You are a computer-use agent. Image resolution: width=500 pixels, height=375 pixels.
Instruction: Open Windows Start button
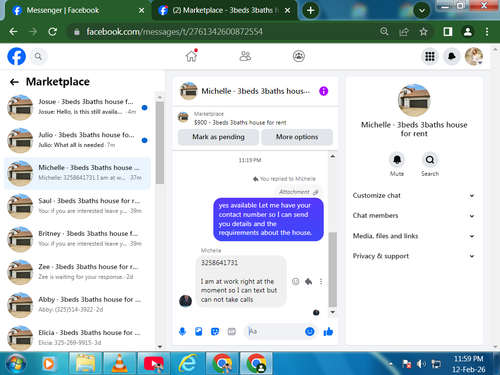point(16,364)
